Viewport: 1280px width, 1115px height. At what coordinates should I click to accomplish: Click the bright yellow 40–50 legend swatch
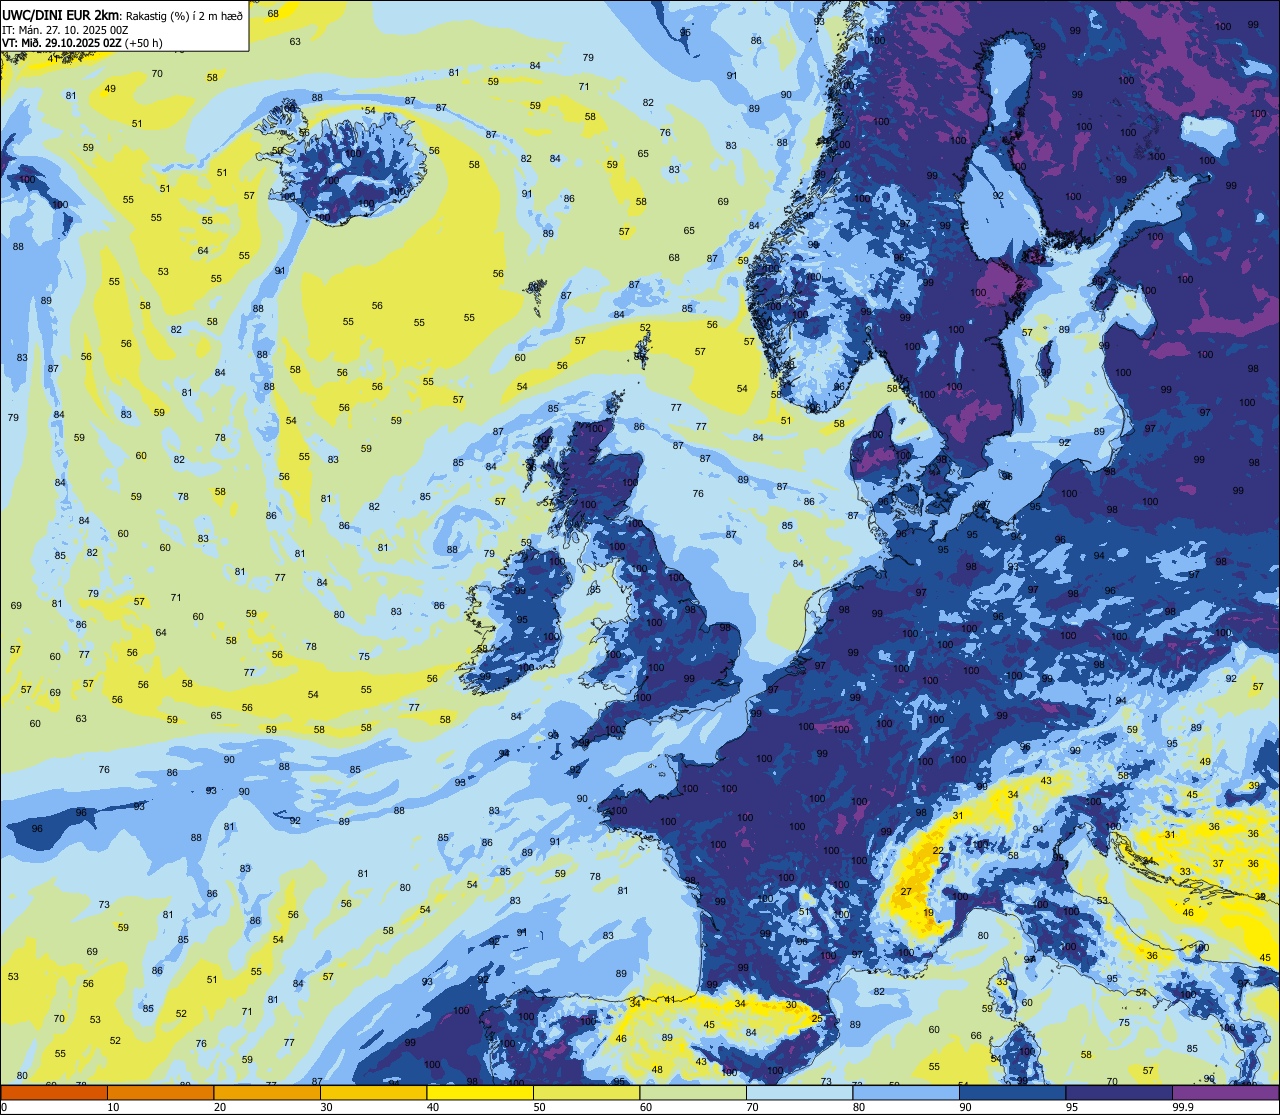click(x=480, y=1093)
